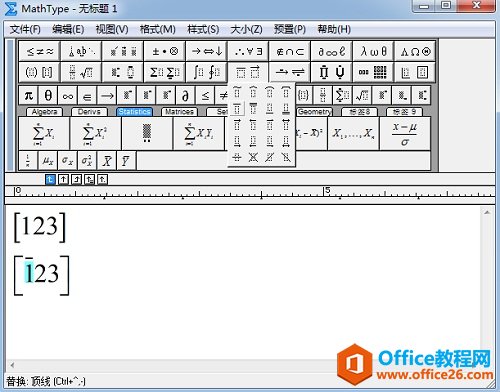Expand the relational symbols palette (≤≠≈)
This screenshot has width=500, height=392.
pos(40,51)
